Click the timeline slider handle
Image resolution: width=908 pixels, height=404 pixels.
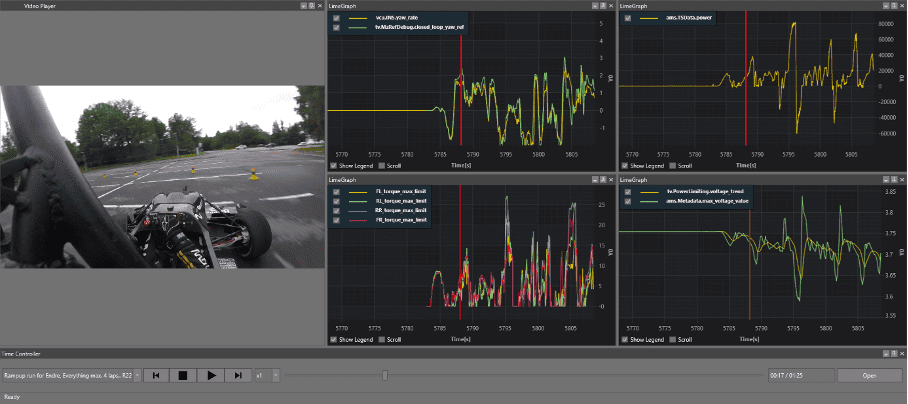click(384, 375)
